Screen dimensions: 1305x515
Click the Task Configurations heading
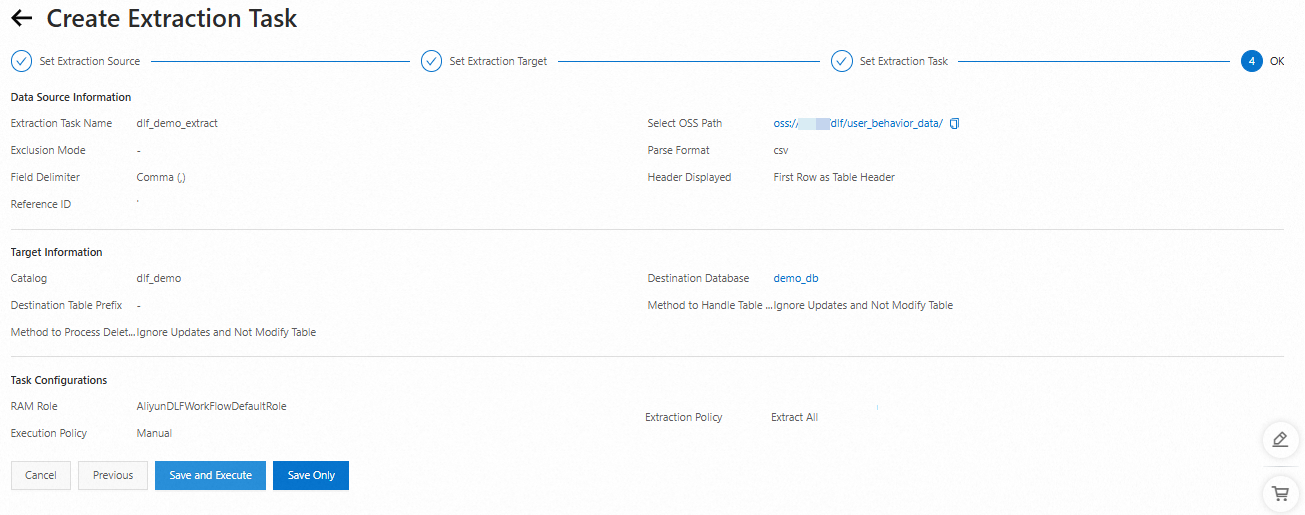[x=59, y=380]
